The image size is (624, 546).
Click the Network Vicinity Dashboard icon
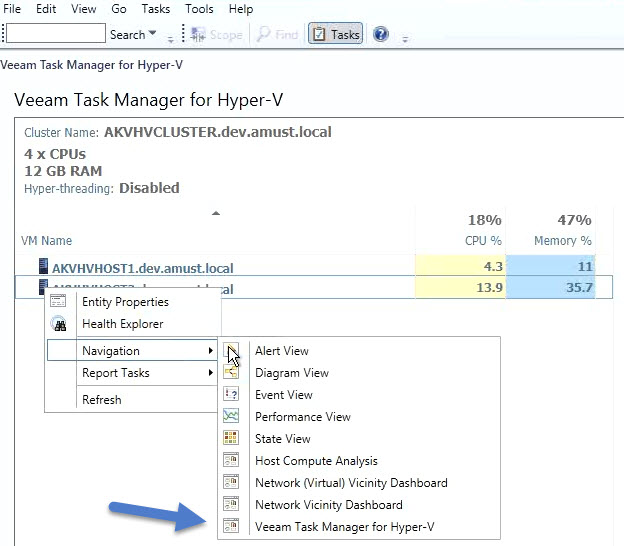click(231, 504)
